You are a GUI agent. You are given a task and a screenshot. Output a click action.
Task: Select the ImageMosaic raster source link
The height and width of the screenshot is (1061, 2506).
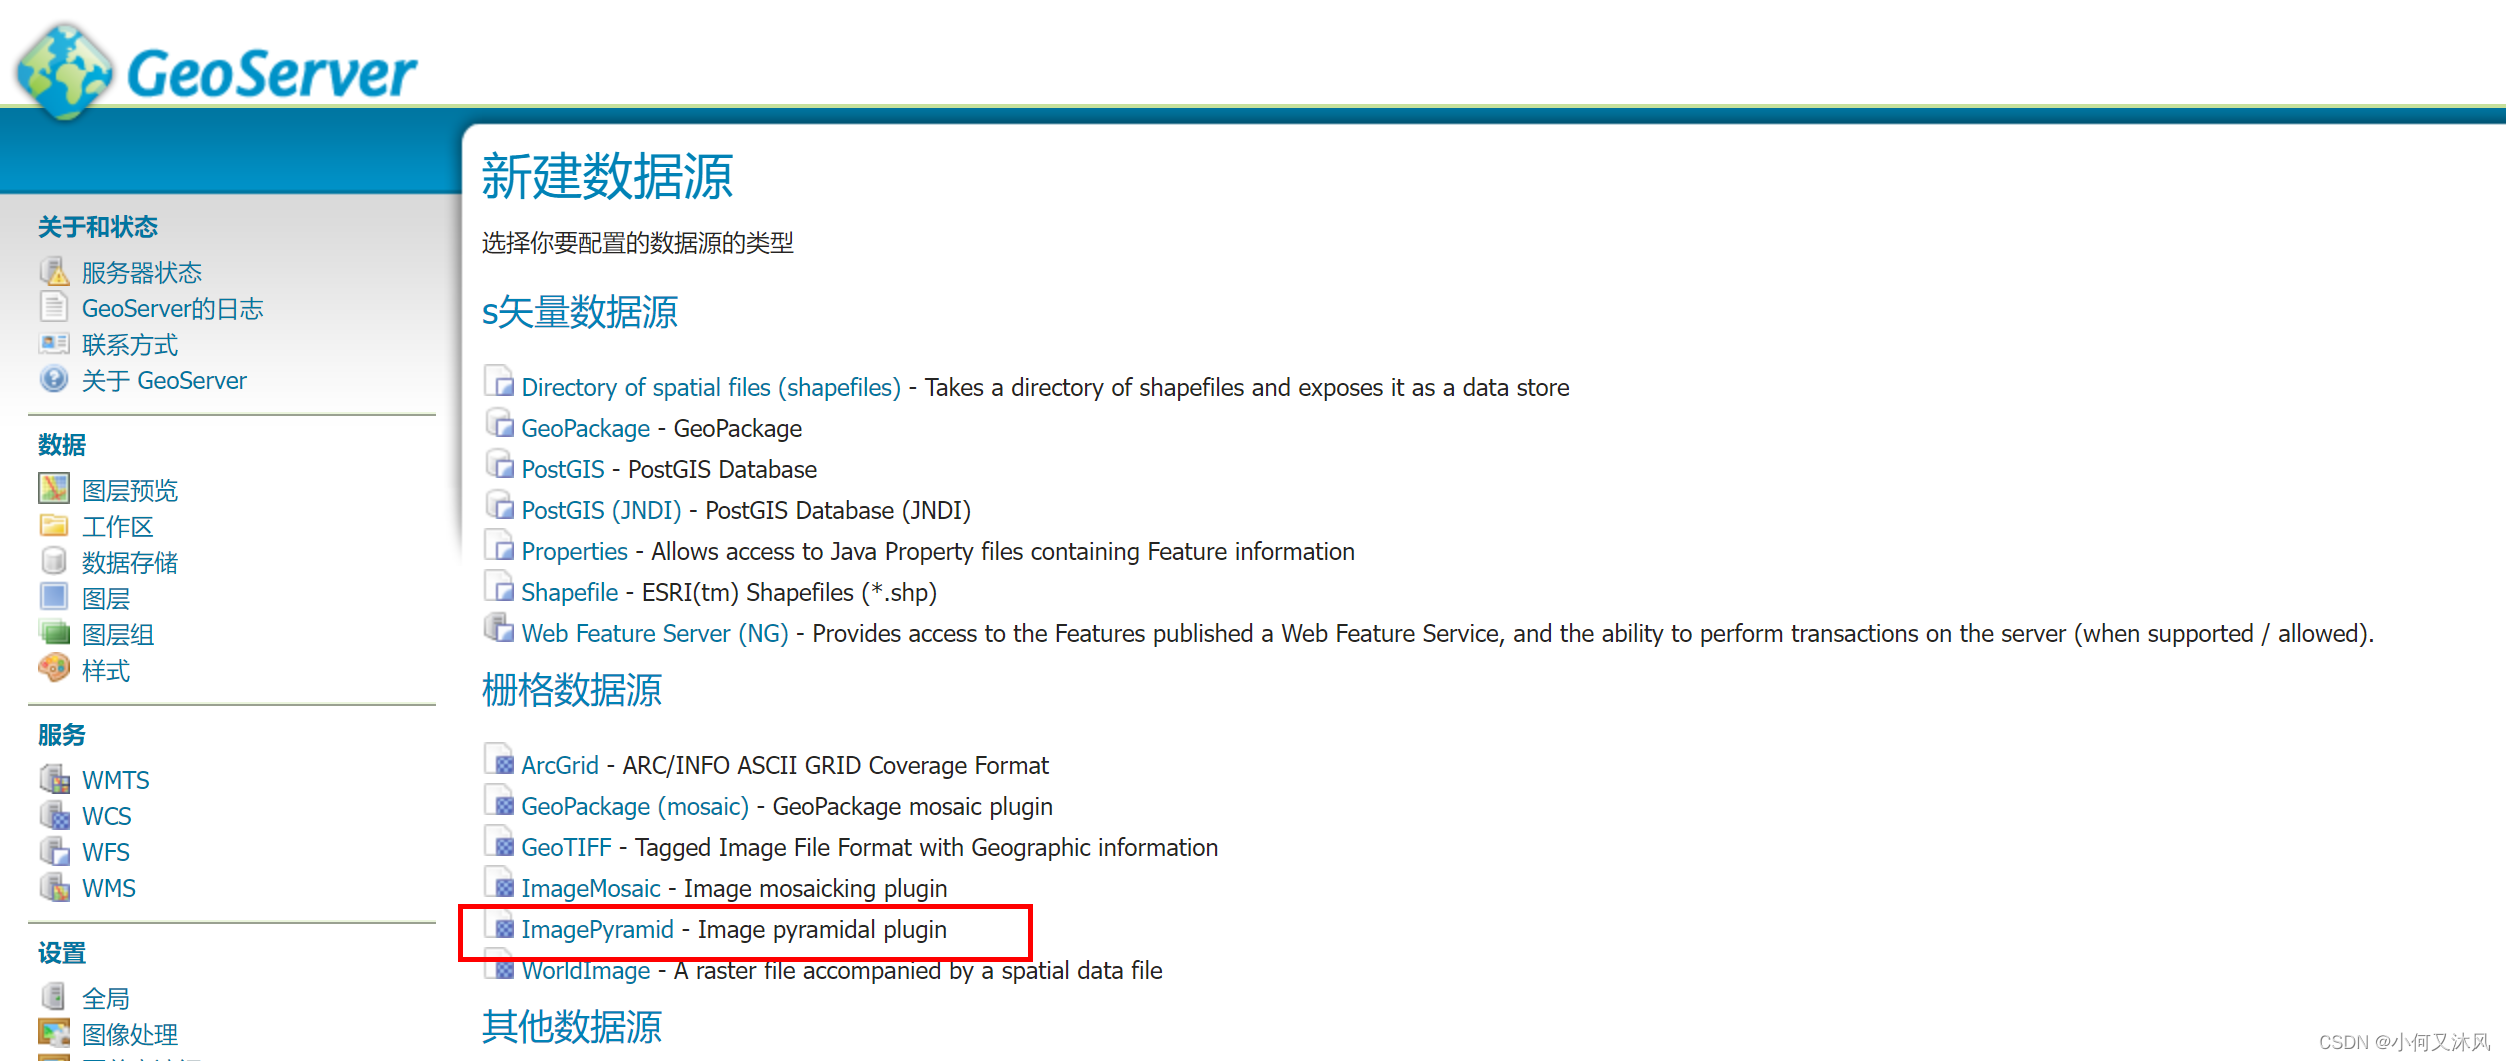(x=590, y=889)
